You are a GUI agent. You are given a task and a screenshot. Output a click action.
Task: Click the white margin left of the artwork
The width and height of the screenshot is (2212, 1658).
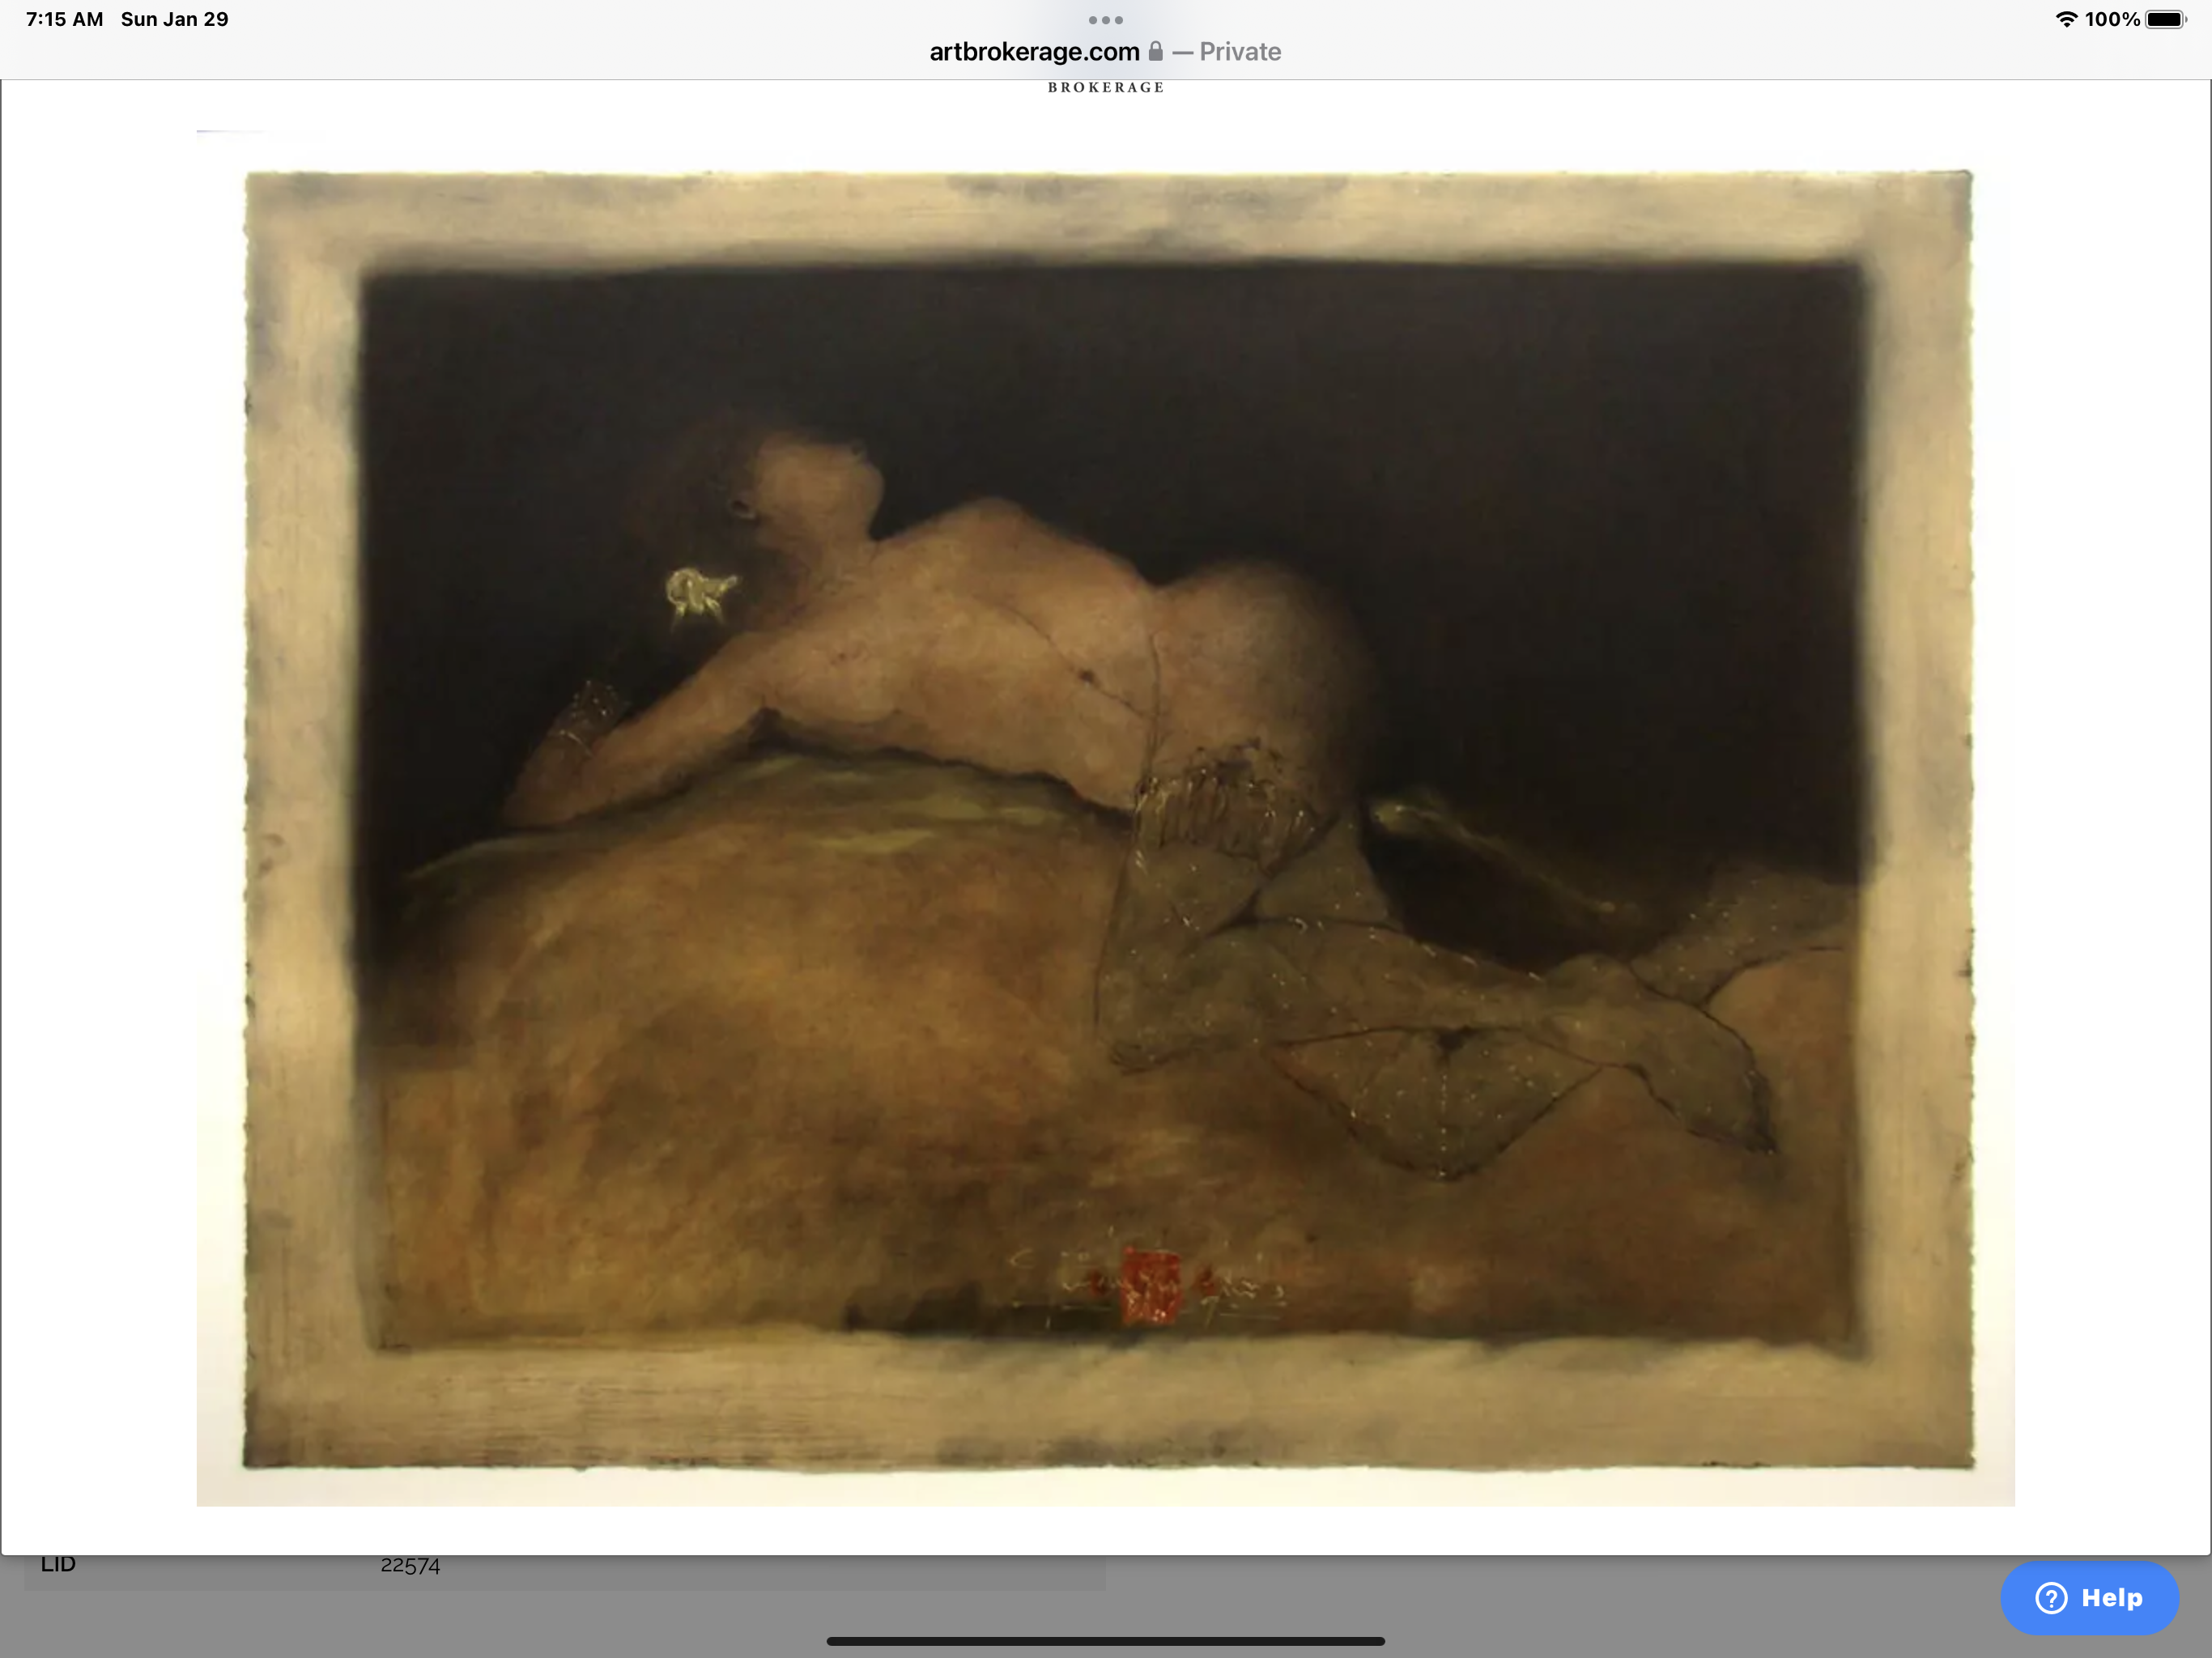(100, 800)
